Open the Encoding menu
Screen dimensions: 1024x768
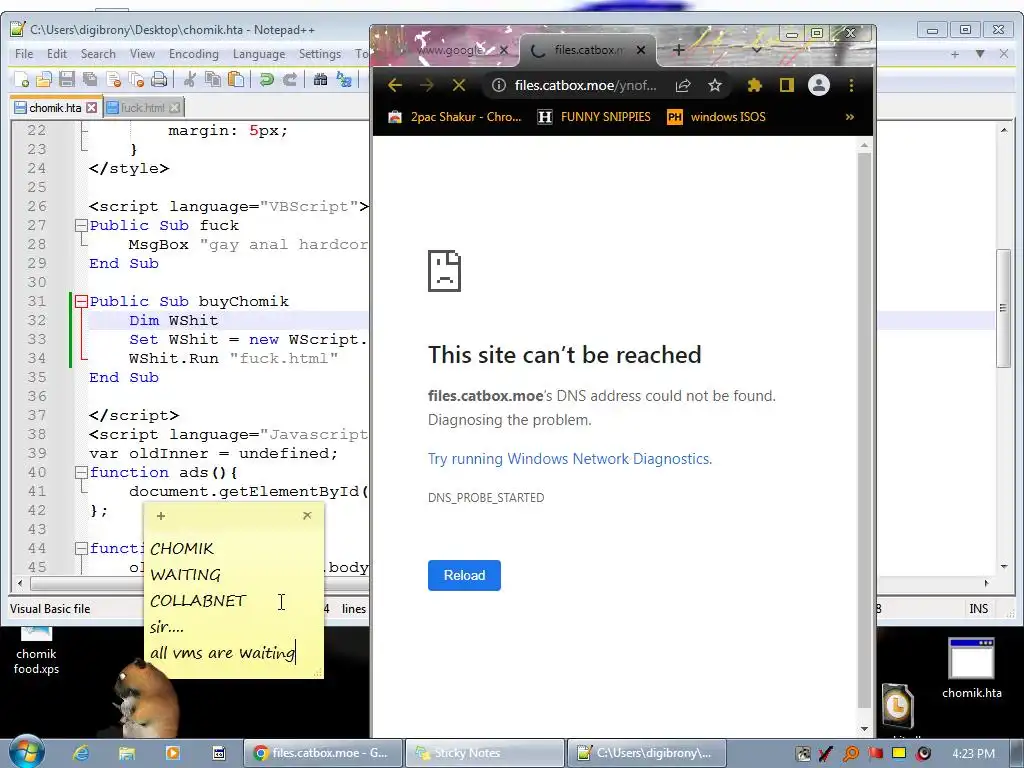click(x=193, y=54)
